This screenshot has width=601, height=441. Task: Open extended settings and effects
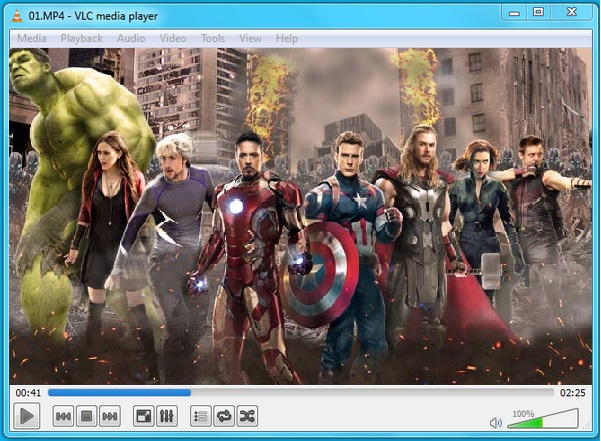click(167, 416)
